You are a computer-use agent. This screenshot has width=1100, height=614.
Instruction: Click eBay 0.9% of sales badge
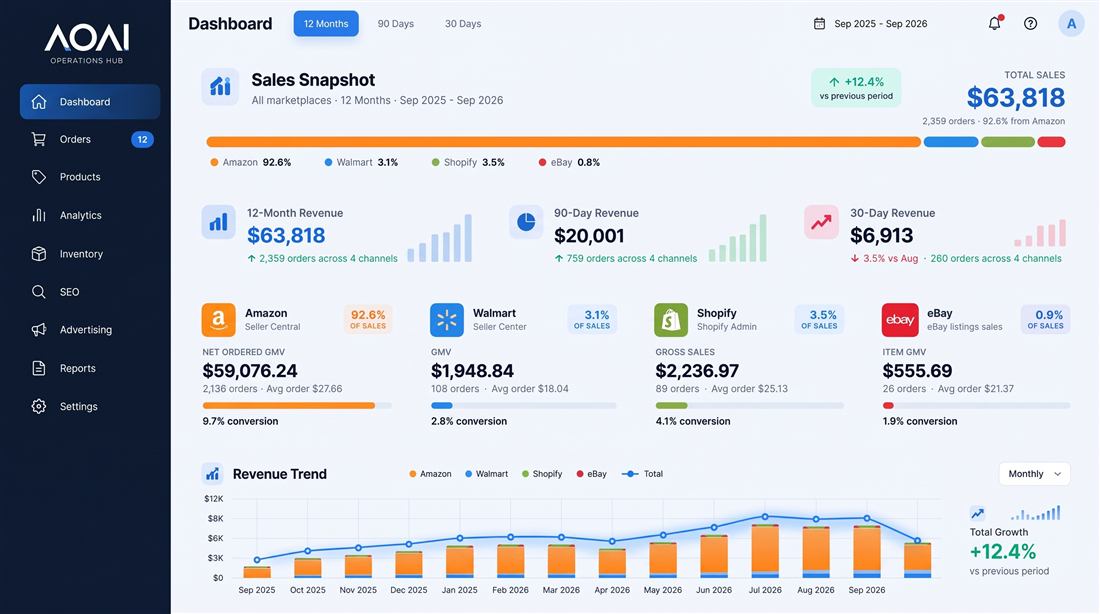coord(1045,319)
